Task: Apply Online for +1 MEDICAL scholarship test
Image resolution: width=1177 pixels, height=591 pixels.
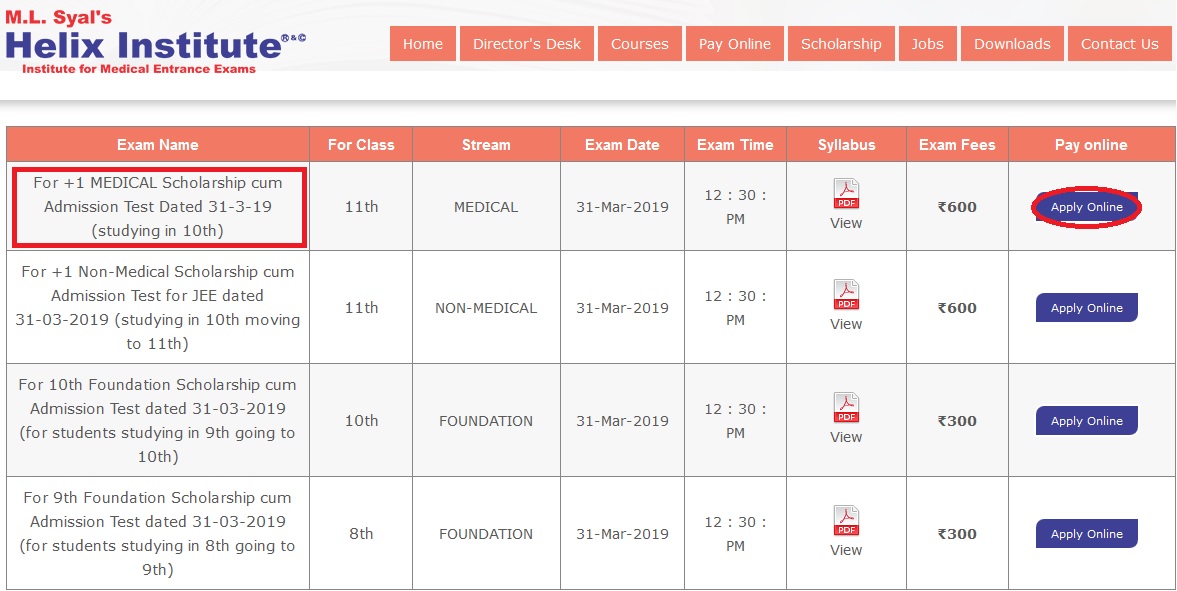Action: 1086,207
